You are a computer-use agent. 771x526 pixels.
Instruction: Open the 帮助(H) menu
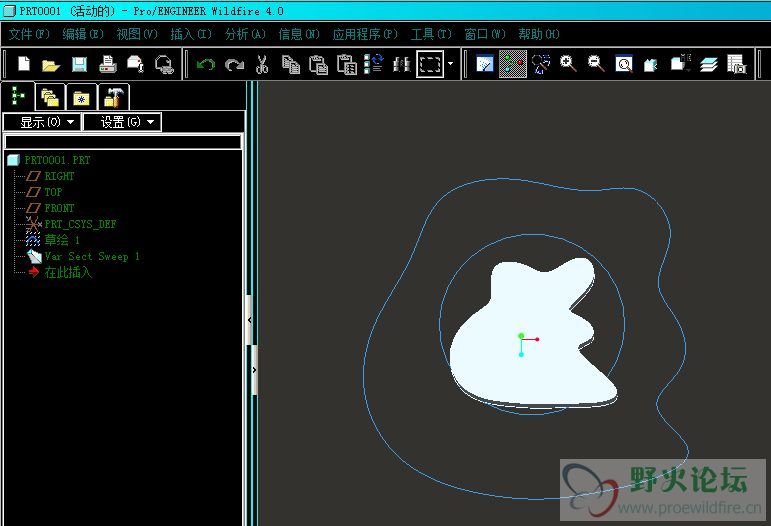pyautogui.click(x=539, y=34)
